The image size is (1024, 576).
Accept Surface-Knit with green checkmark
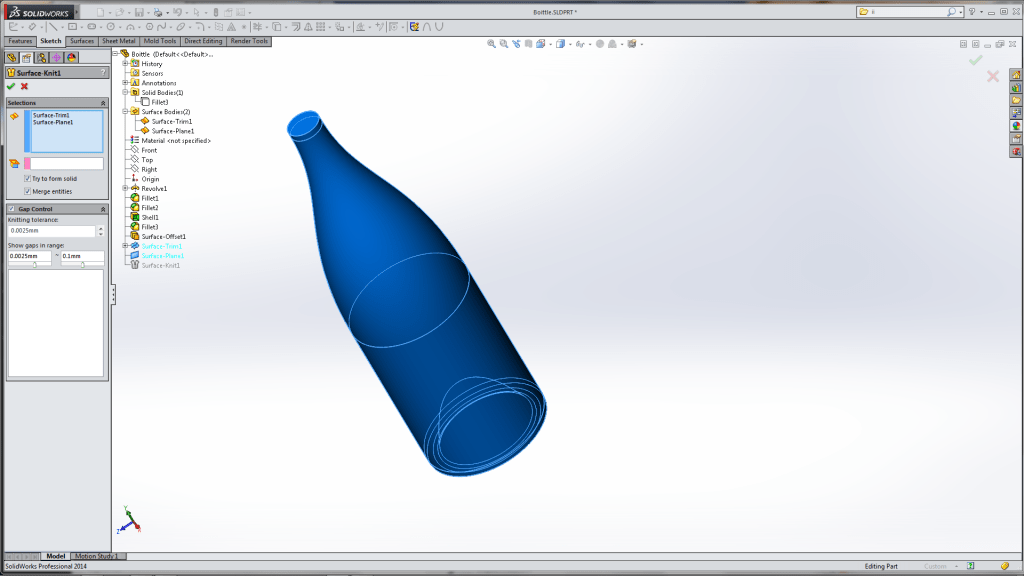11,86
